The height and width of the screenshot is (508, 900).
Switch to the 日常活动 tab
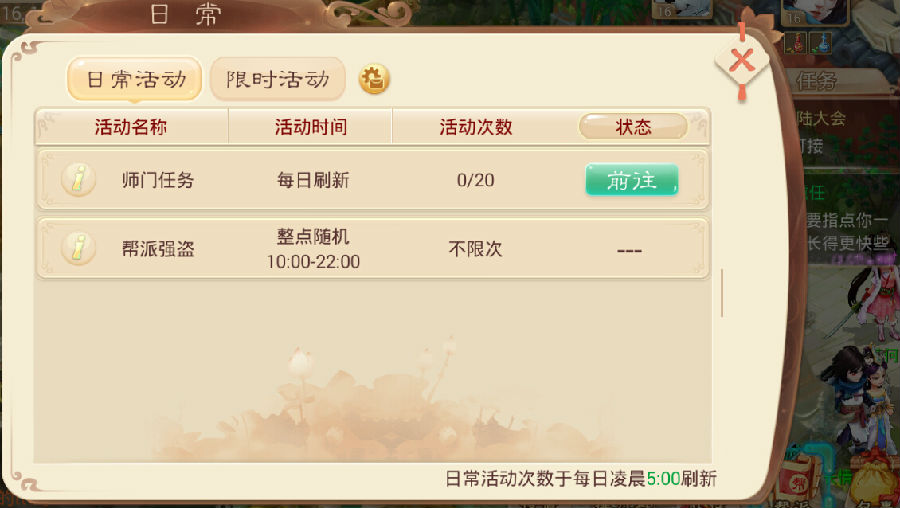point(135,79)
